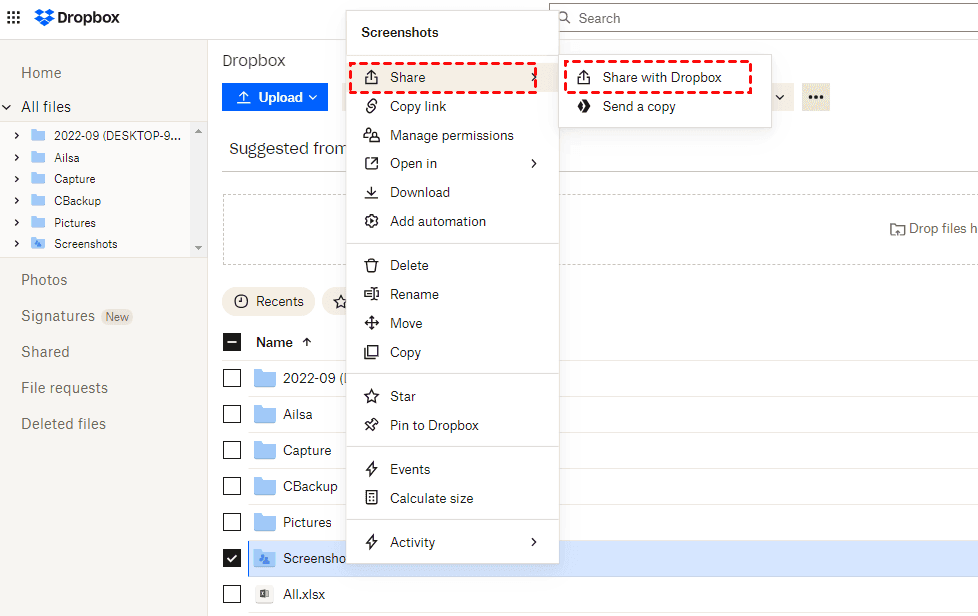The width and height of the screenshot is (978, 616).
Task: Click the Upload button
Action: pos(275,97)
